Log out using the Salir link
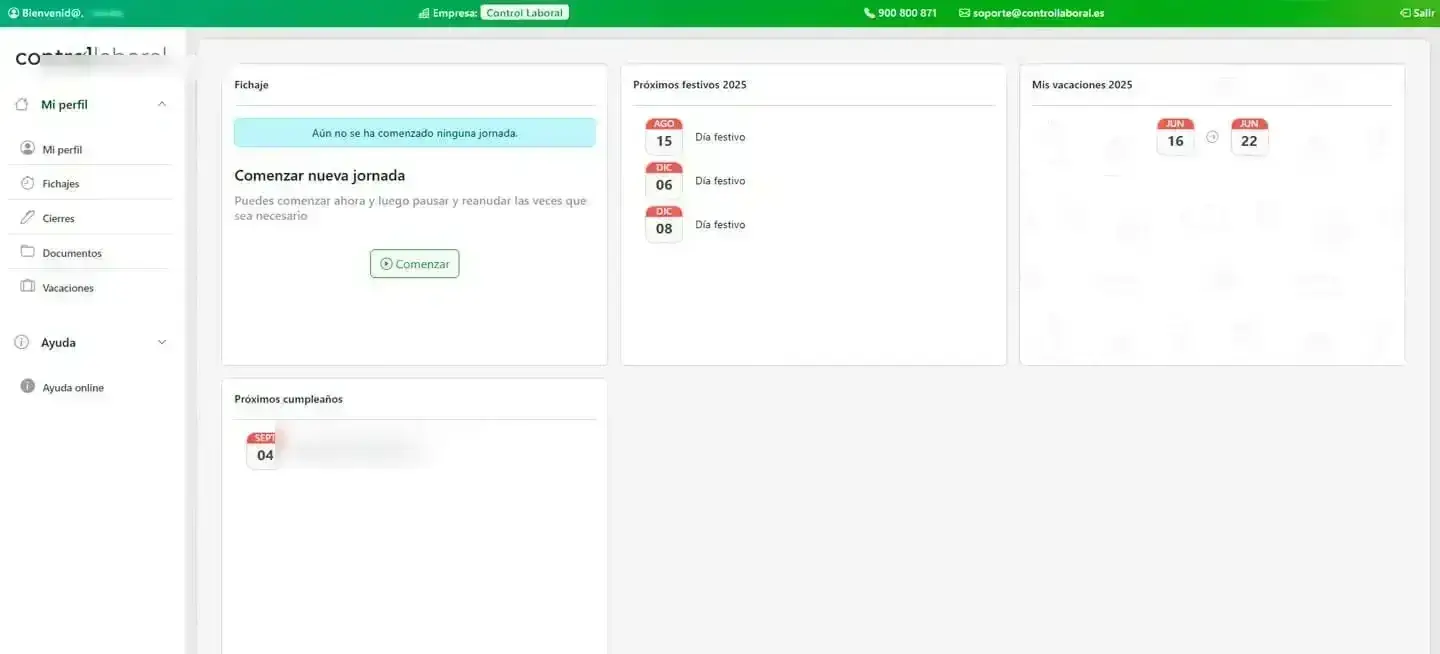Screen dimensions: 1440x654 (1424, 13)
